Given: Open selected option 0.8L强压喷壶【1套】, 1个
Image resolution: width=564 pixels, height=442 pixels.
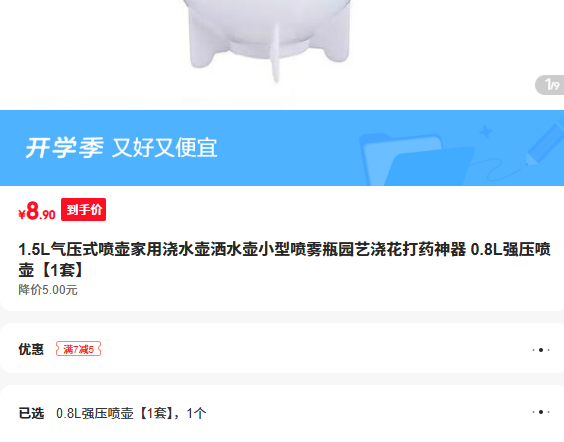Looking at the screenshot, I should [x=131, y=413].
